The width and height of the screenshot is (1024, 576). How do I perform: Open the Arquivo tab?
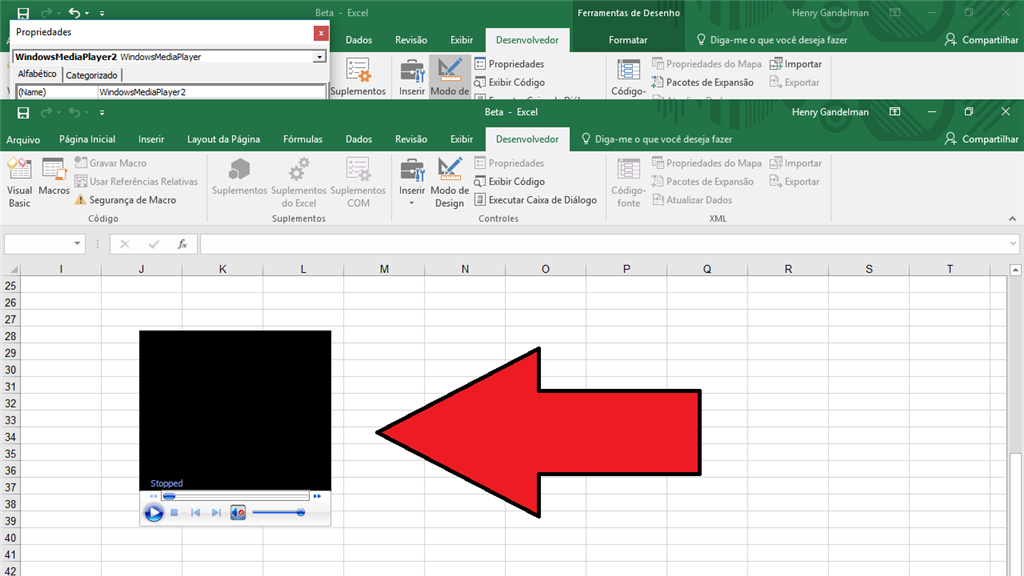[23, 139]
